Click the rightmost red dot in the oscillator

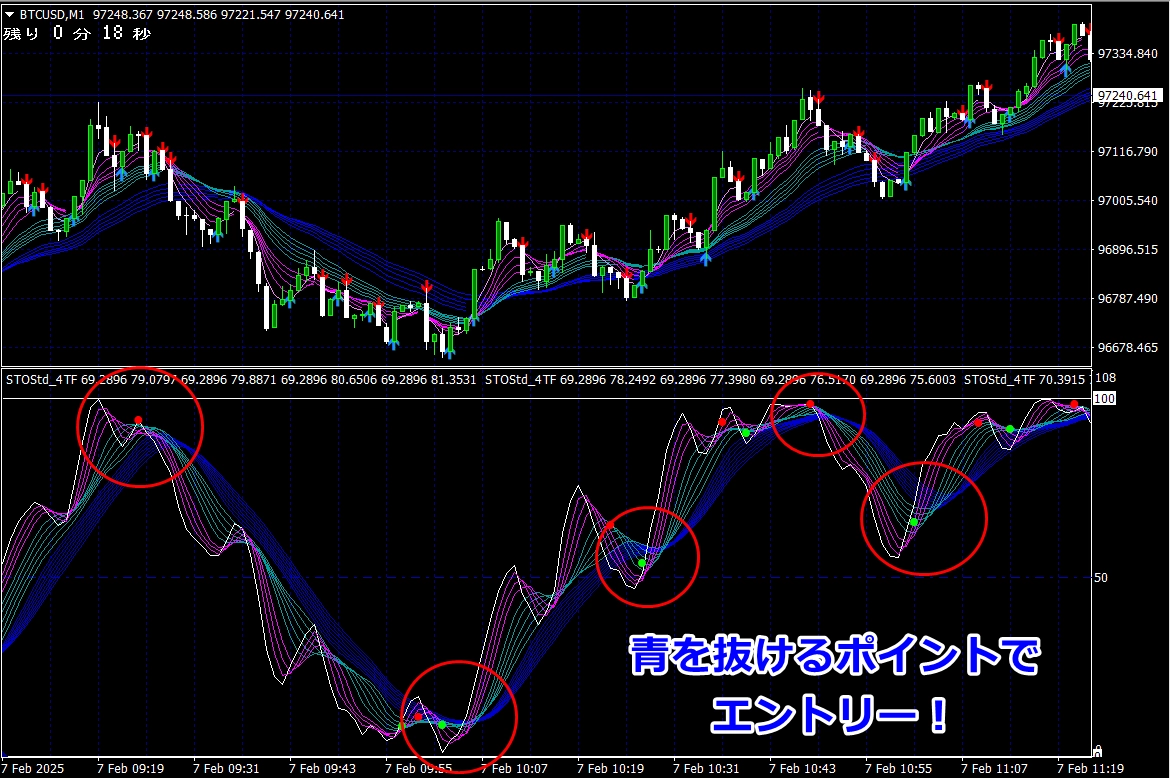[x=1074, y=405]
